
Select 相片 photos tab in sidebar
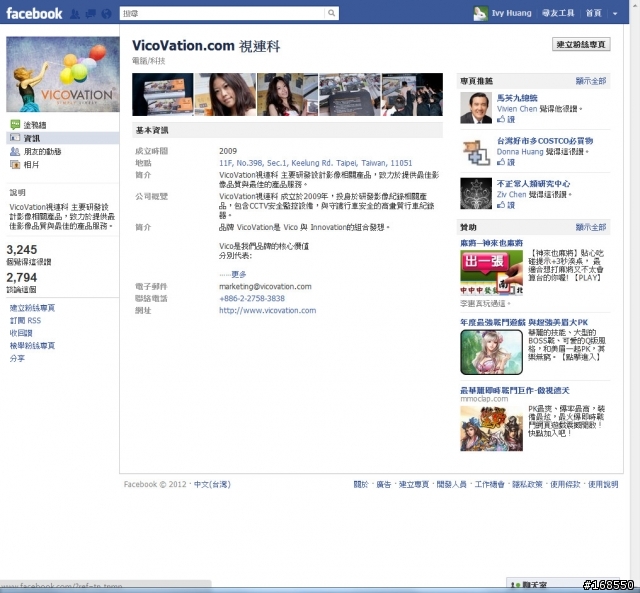31,164
